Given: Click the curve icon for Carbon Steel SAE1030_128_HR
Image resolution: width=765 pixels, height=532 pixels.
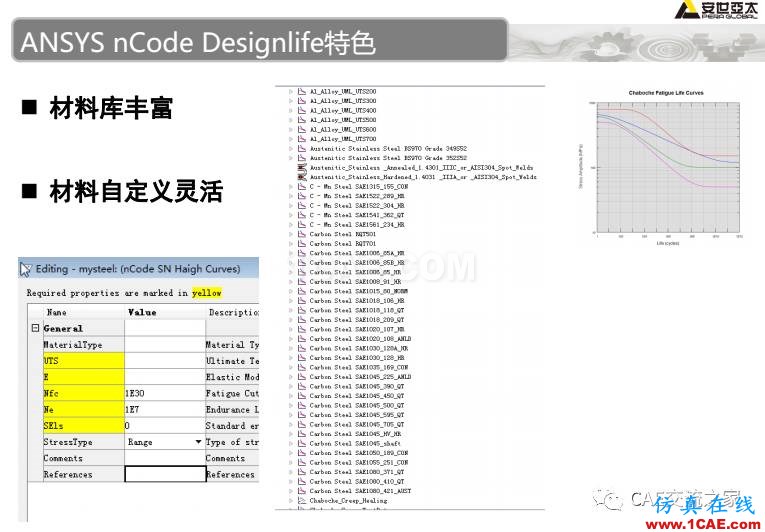Looking at the screenshot, I should (x=302, y=358).
